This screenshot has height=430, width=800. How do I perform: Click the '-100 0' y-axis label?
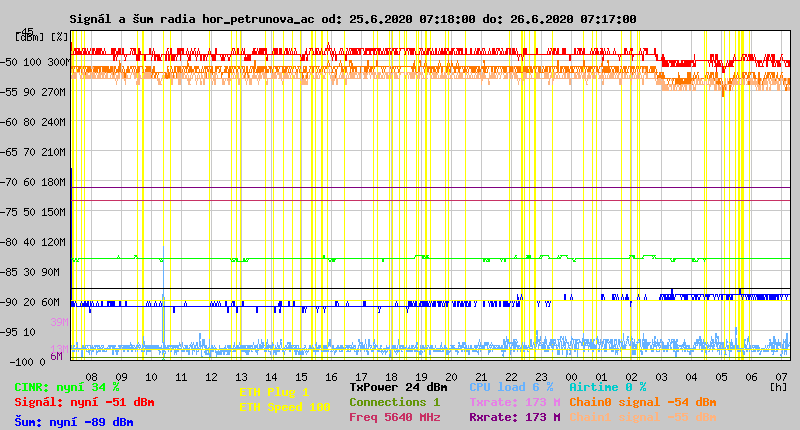[x=27, y=363]
